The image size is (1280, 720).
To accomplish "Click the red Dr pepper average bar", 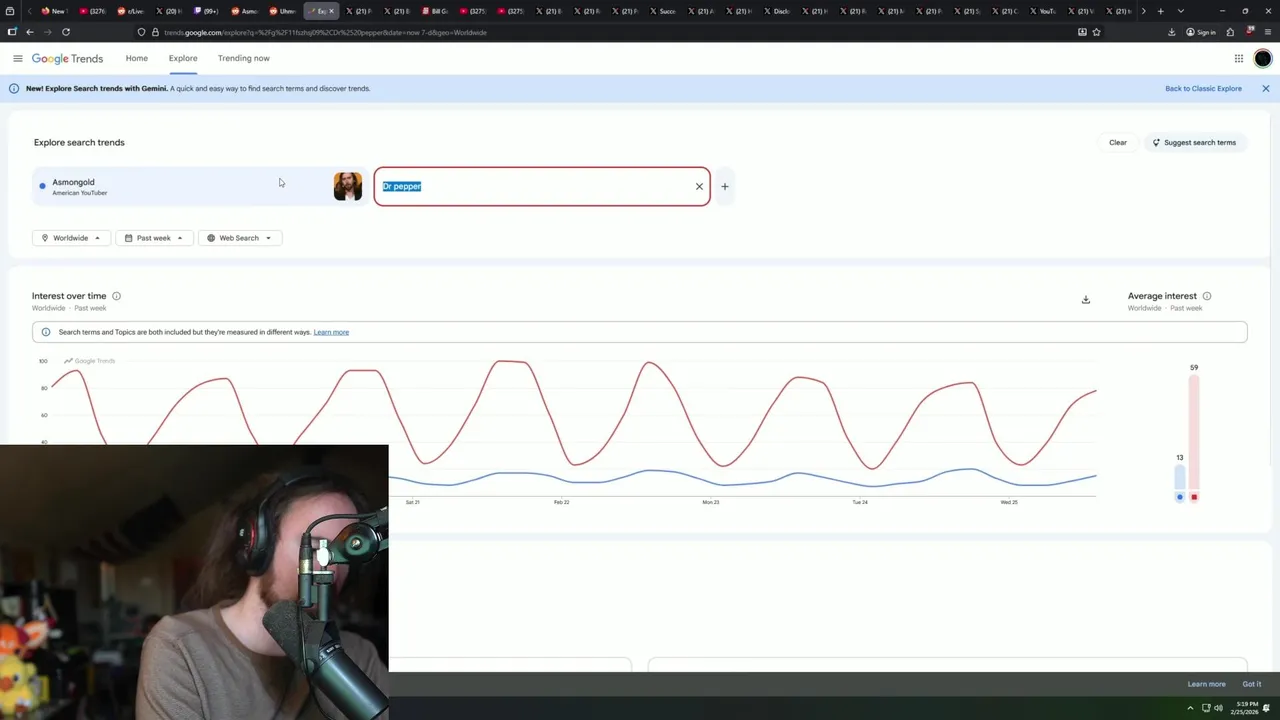I will coord(1194,432).
